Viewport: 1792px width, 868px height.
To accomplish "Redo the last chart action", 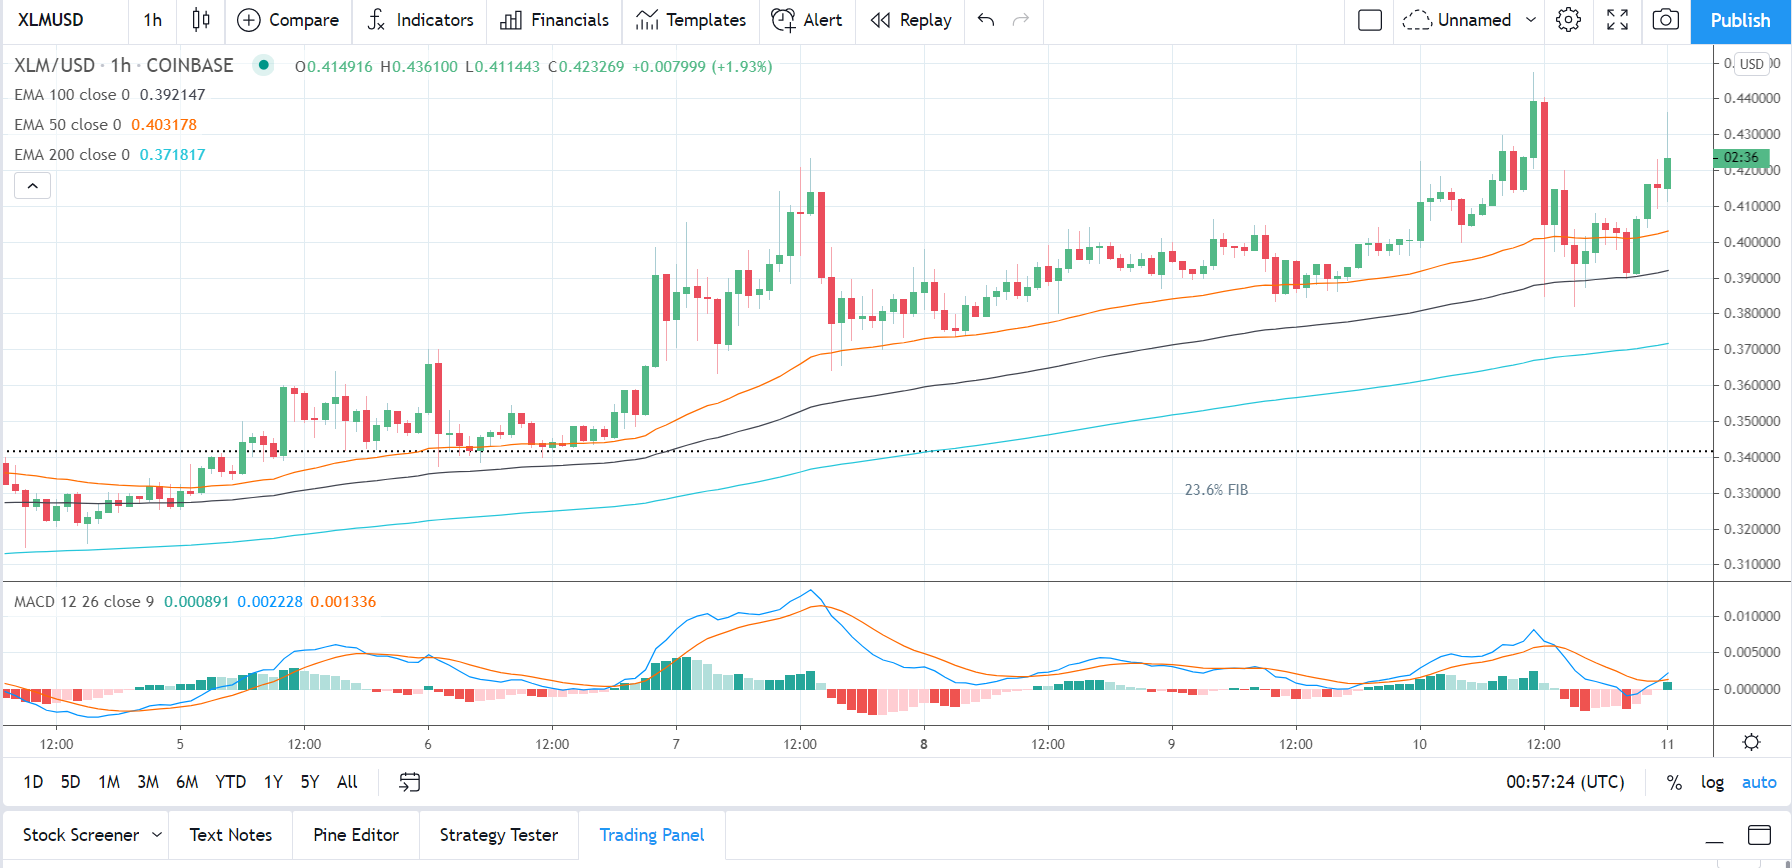I will (1021, 20).
